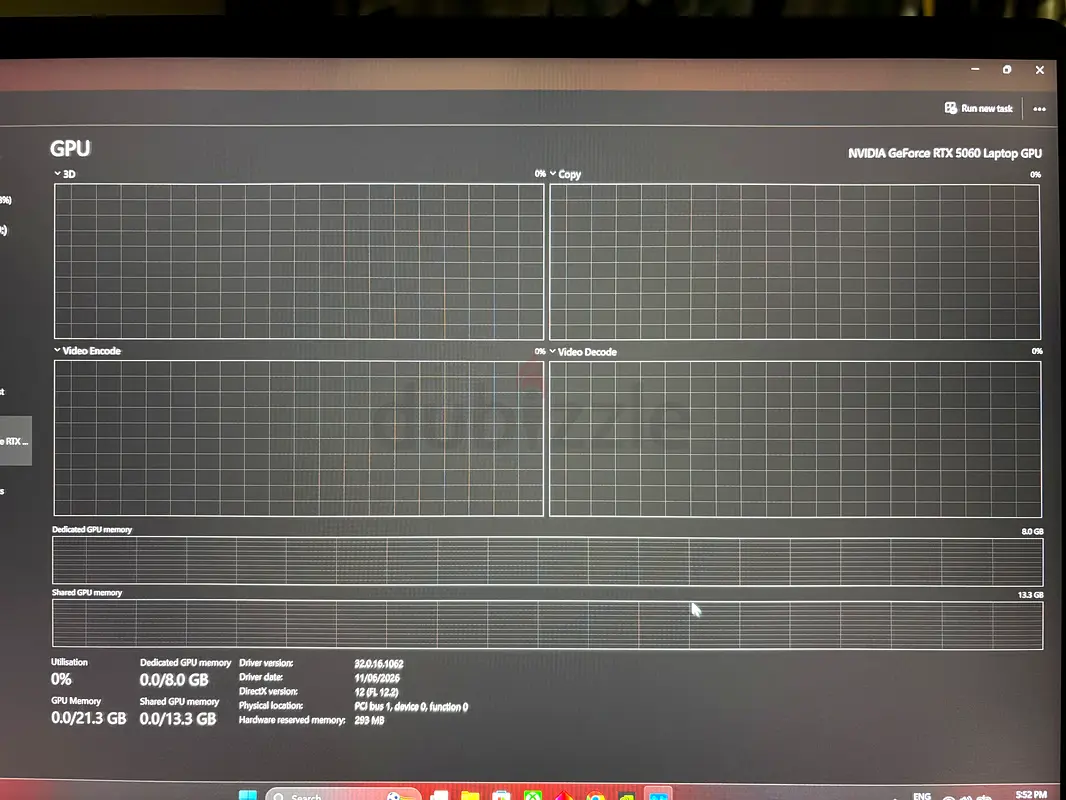Maximize or restore the Task Manager window

1007,69
